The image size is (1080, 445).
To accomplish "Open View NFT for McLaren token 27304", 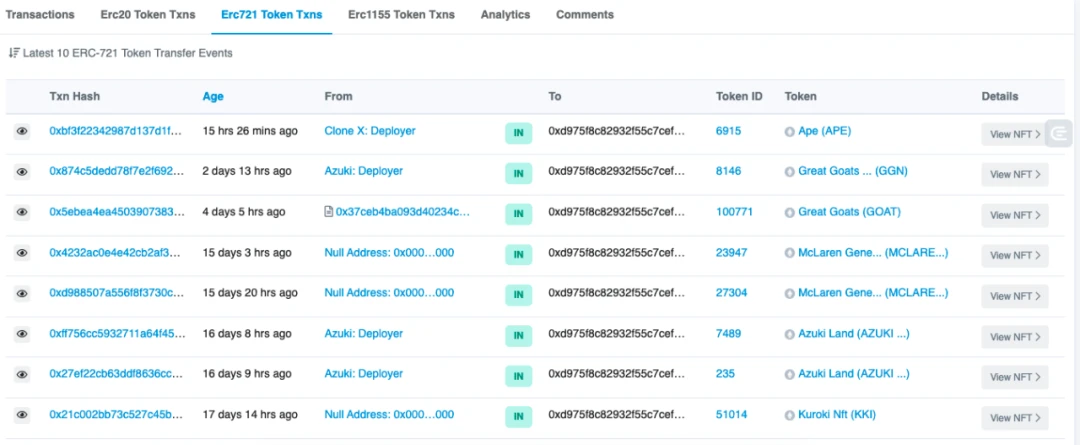I will pos(1015,296).
